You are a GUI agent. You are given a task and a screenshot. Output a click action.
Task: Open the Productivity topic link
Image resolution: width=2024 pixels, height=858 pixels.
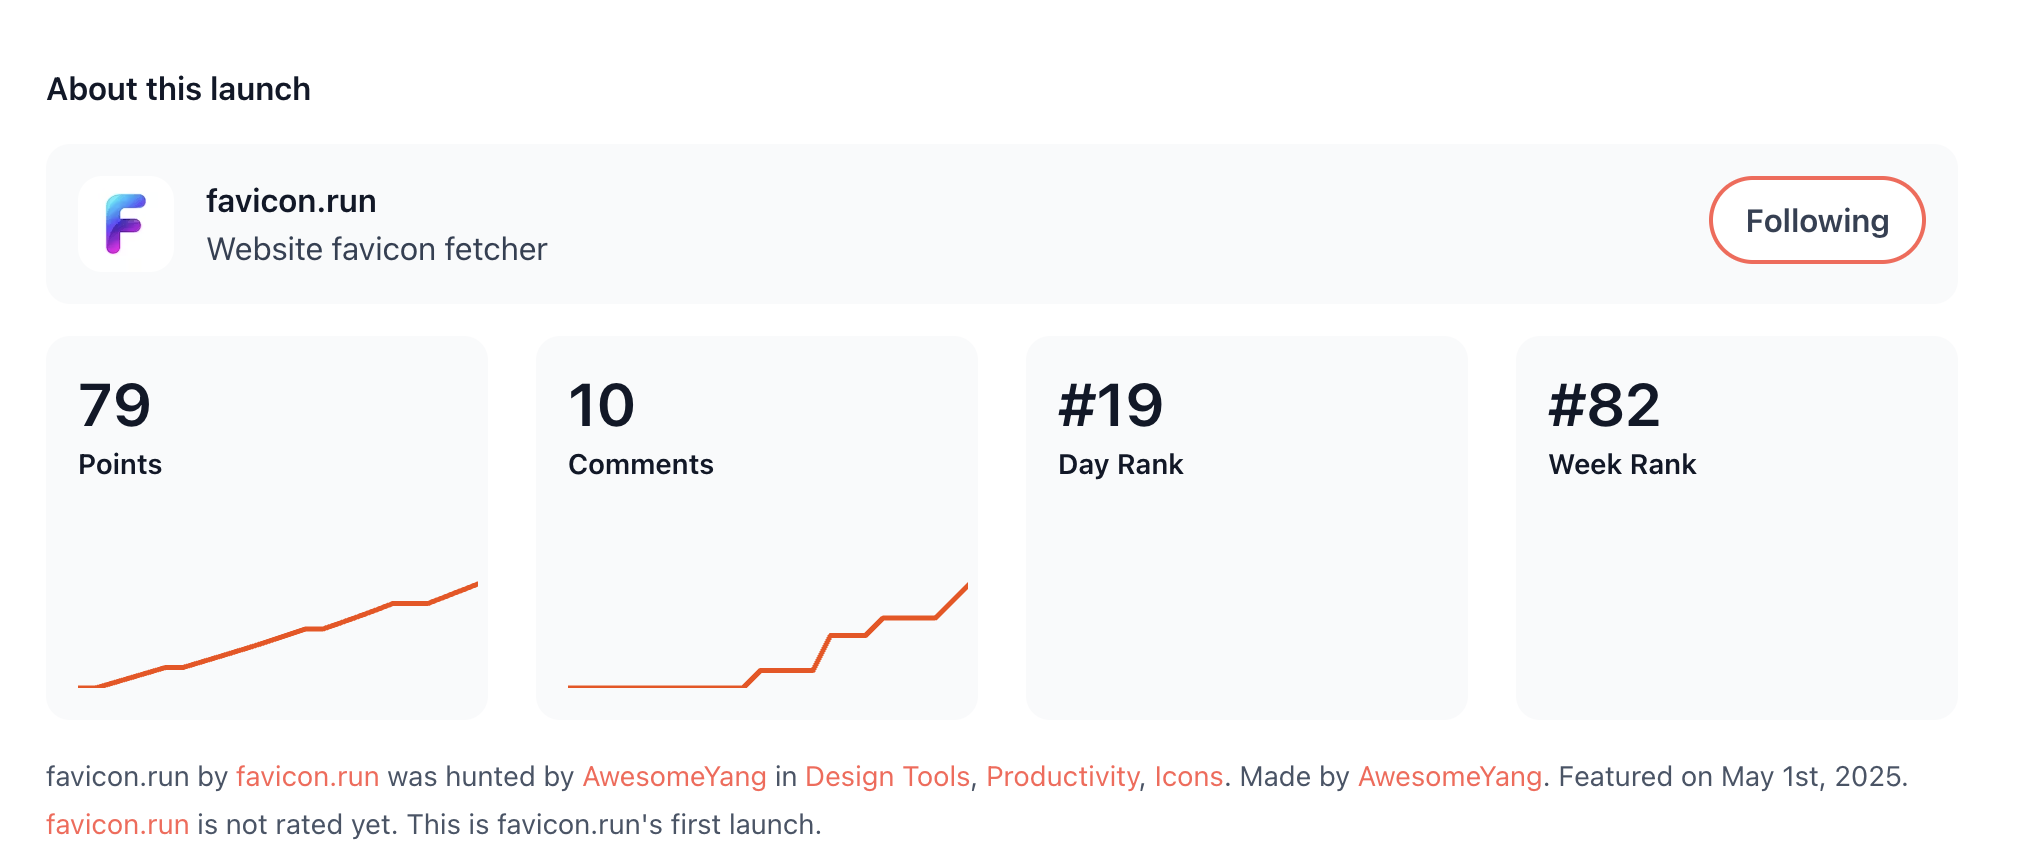(x=1062, y=777)
